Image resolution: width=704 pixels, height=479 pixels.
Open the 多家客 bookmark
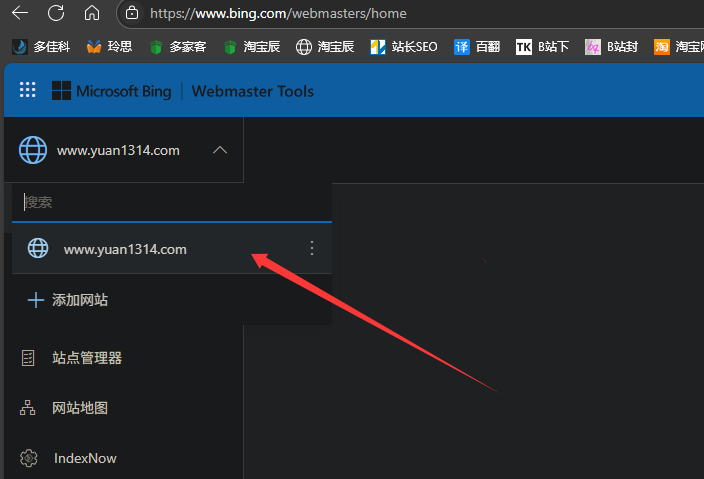click(177, 47)
